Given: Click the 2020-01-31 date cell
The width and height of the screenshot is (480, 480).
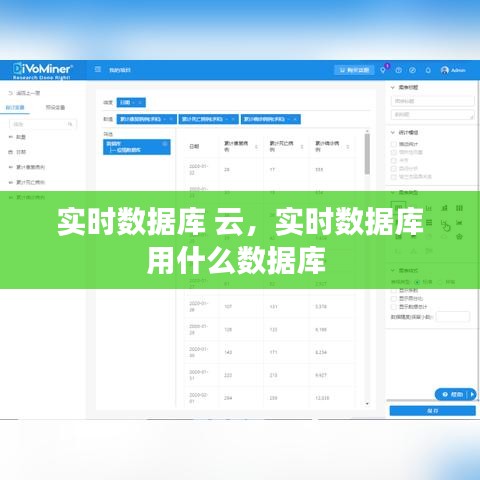Looking at the screenshot, I should (x=198, y=375).
